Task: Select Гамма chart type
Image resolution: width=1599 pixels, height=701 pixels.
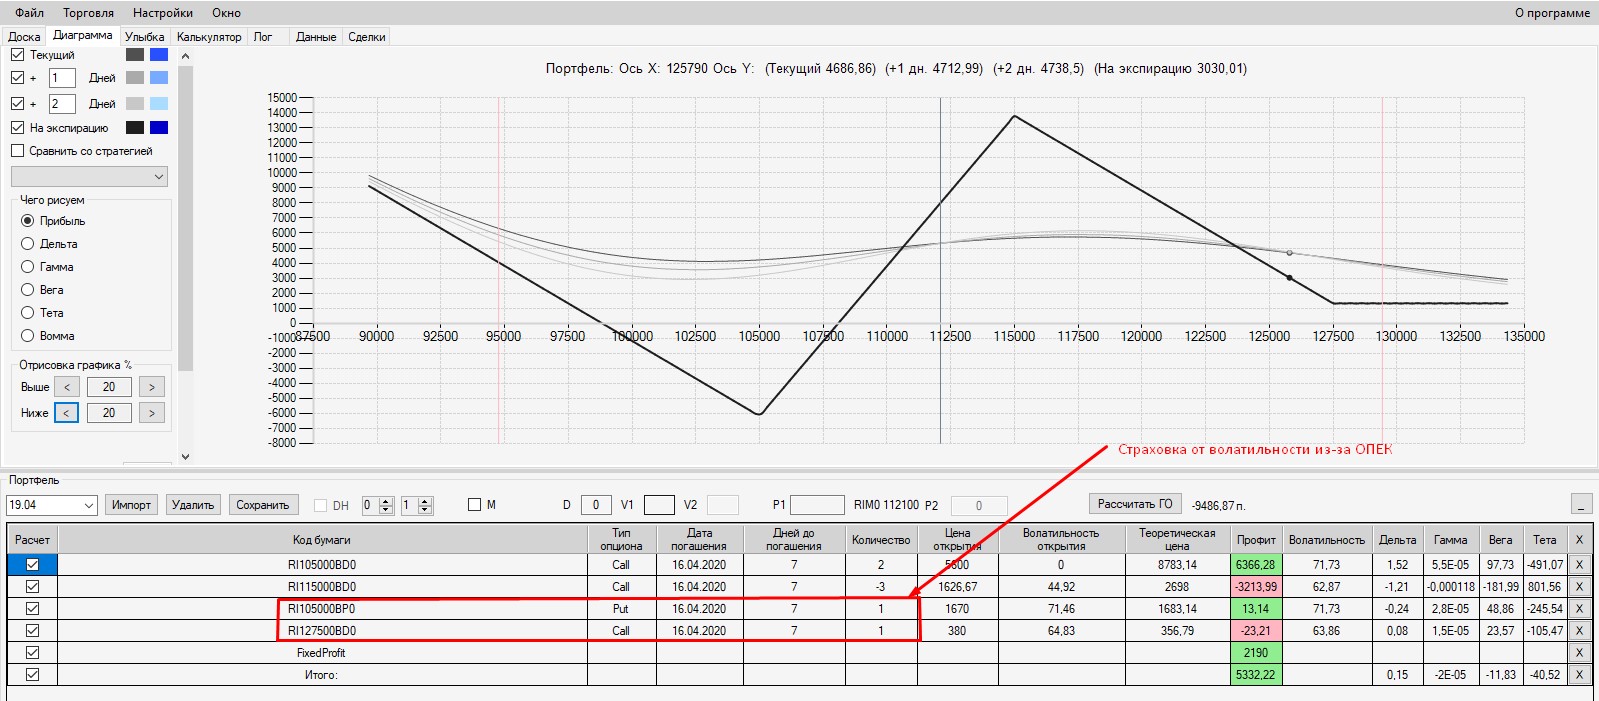Action: (x=28, y=267)
